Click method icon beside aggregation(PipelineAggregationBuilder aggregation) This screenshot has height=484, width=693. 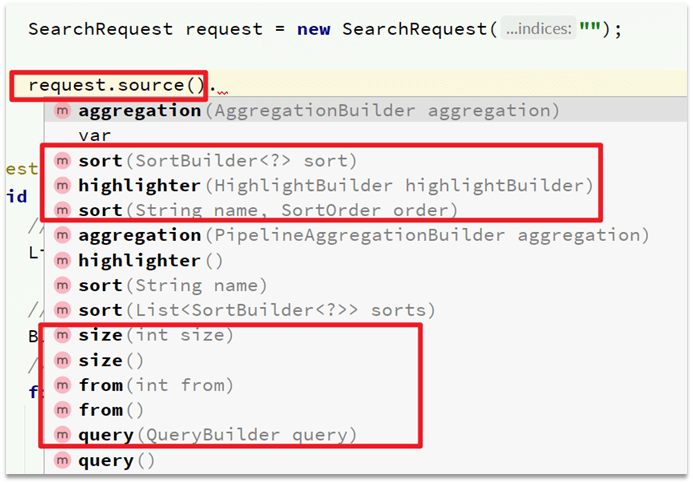(x=62, y=235)
